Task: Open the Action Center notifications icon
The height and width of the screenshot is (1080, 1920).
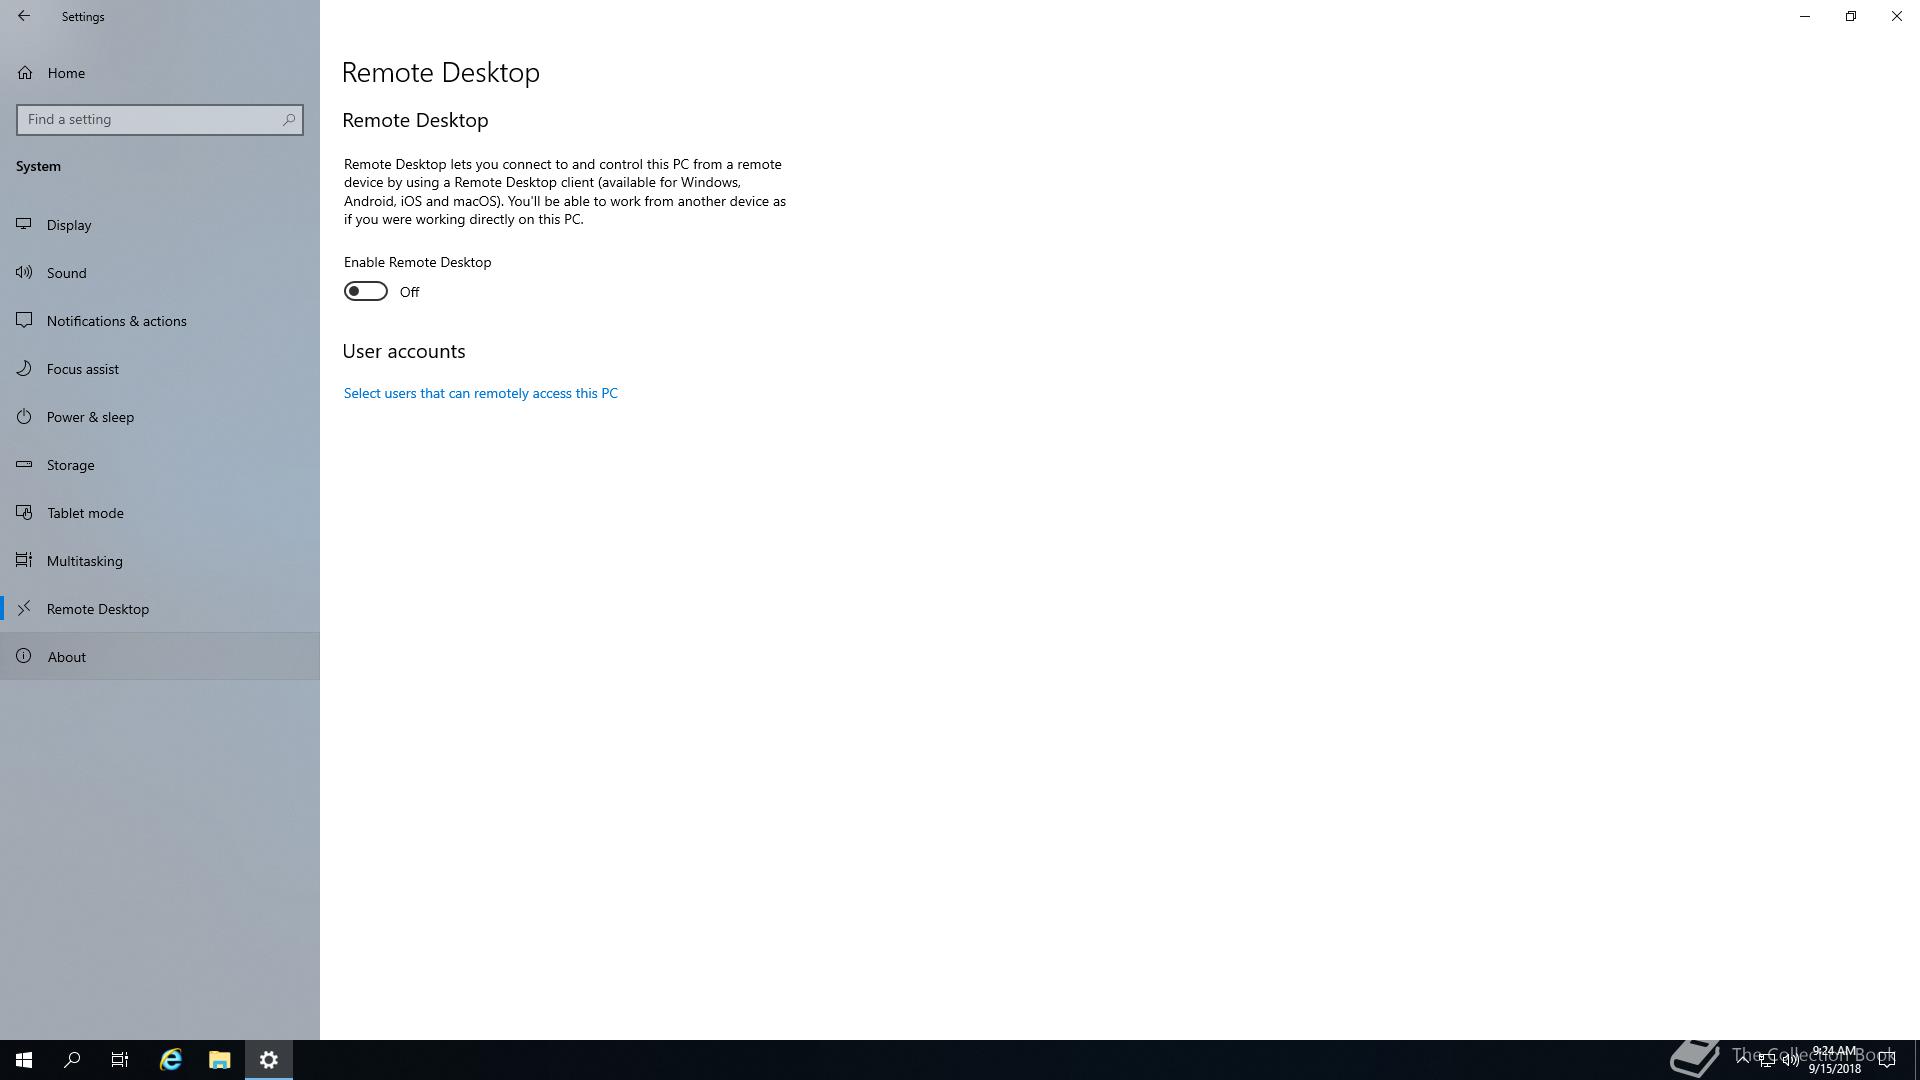Action: [x=1887, y=1060]
